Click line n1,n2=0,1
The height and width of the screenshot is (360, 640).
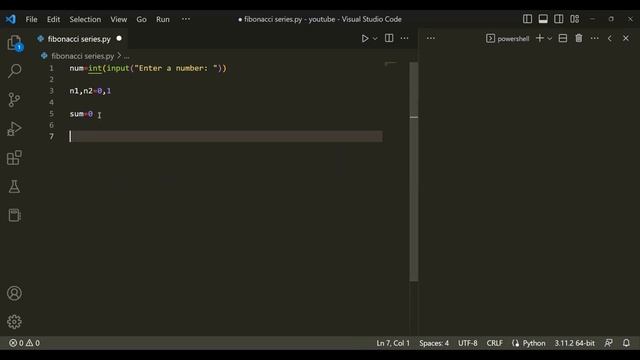[x=90, y=91]
